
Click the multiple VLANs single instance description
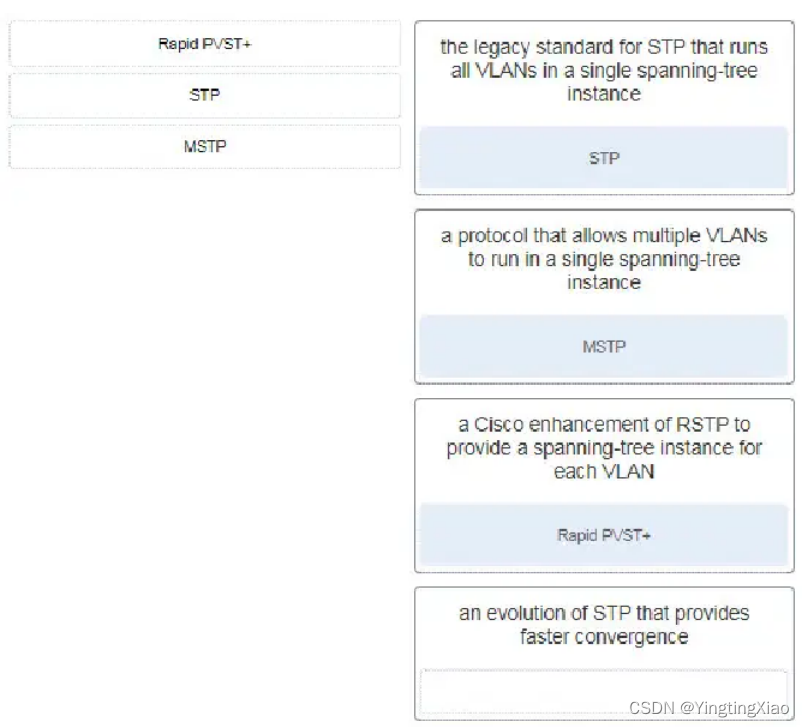tap(603, 259)
